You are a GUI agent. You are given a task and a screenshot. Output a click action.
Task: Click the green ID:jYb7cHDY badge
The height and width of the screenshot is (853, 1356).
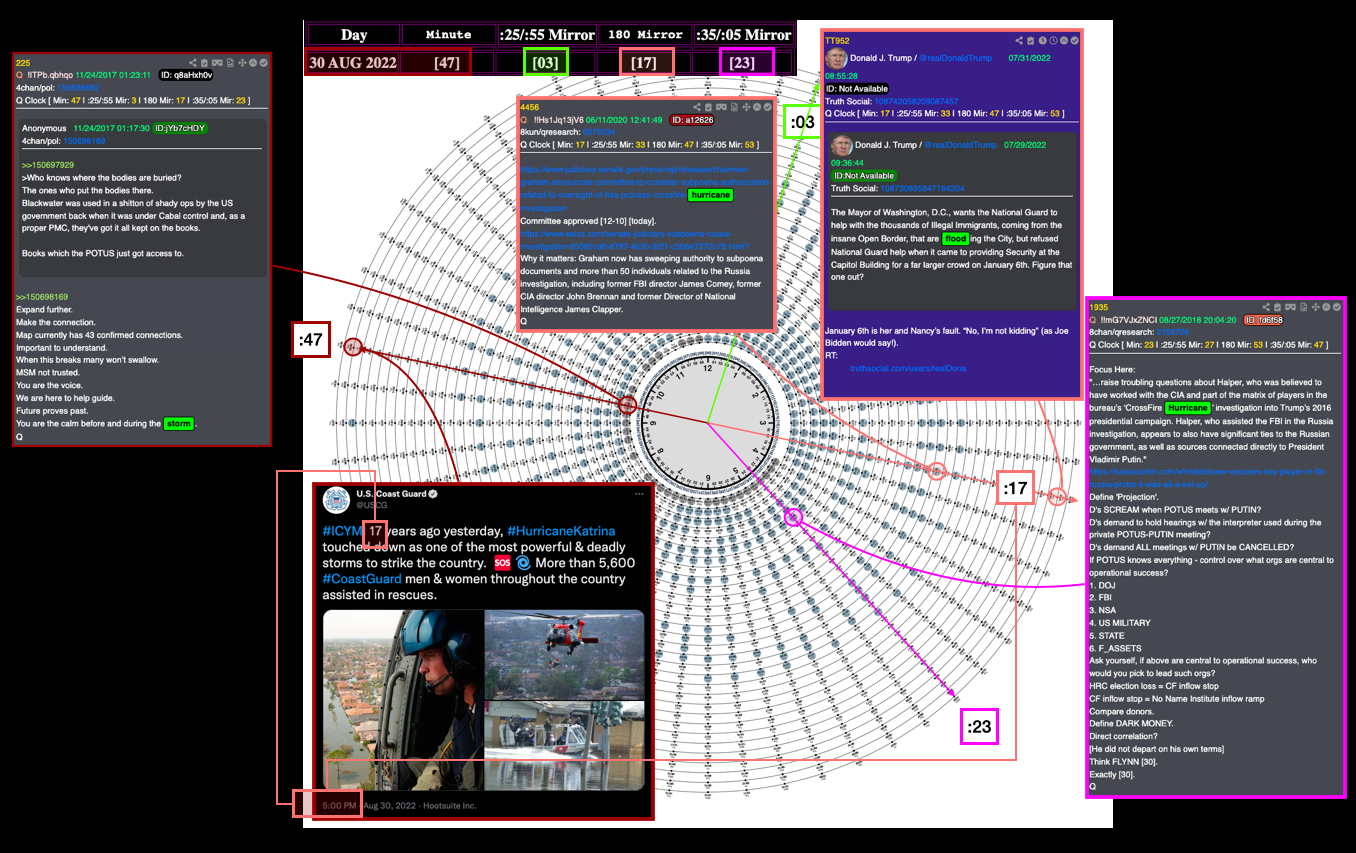tap(179, 128)
